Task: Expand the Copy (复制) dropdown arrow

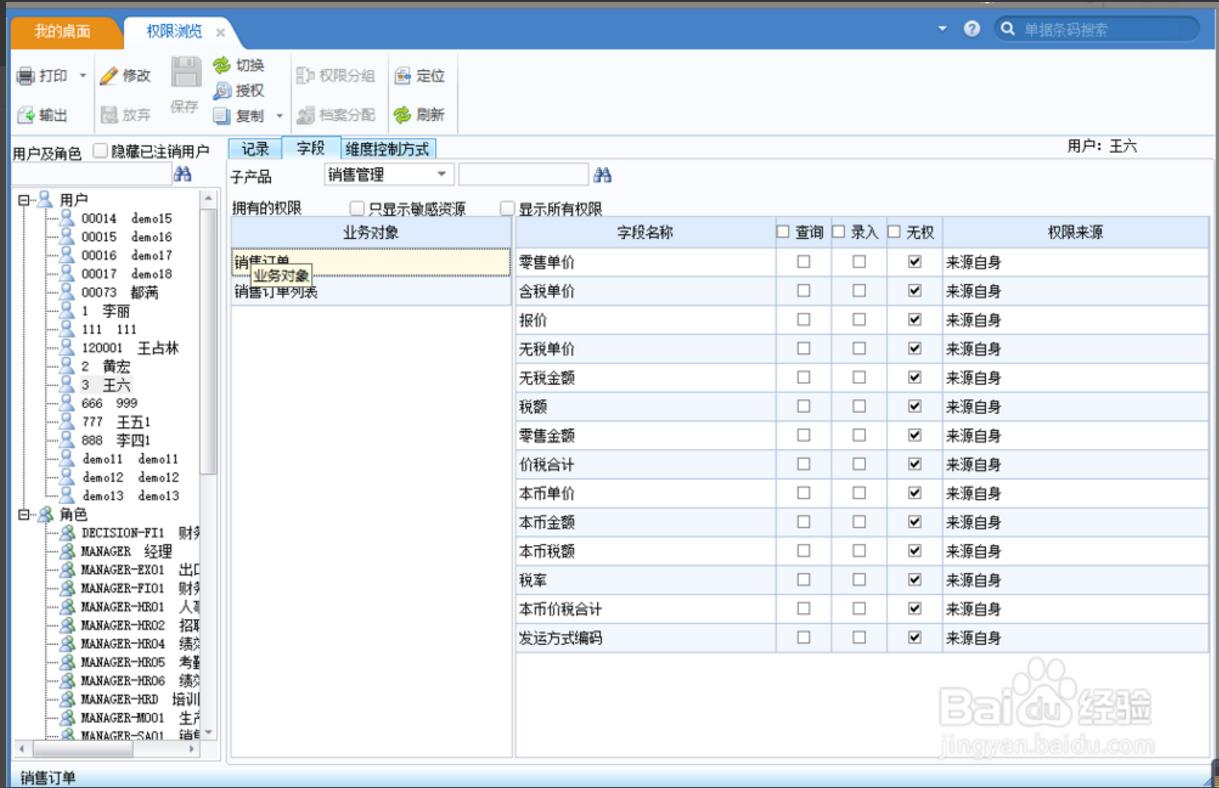Action: (280, 116)
